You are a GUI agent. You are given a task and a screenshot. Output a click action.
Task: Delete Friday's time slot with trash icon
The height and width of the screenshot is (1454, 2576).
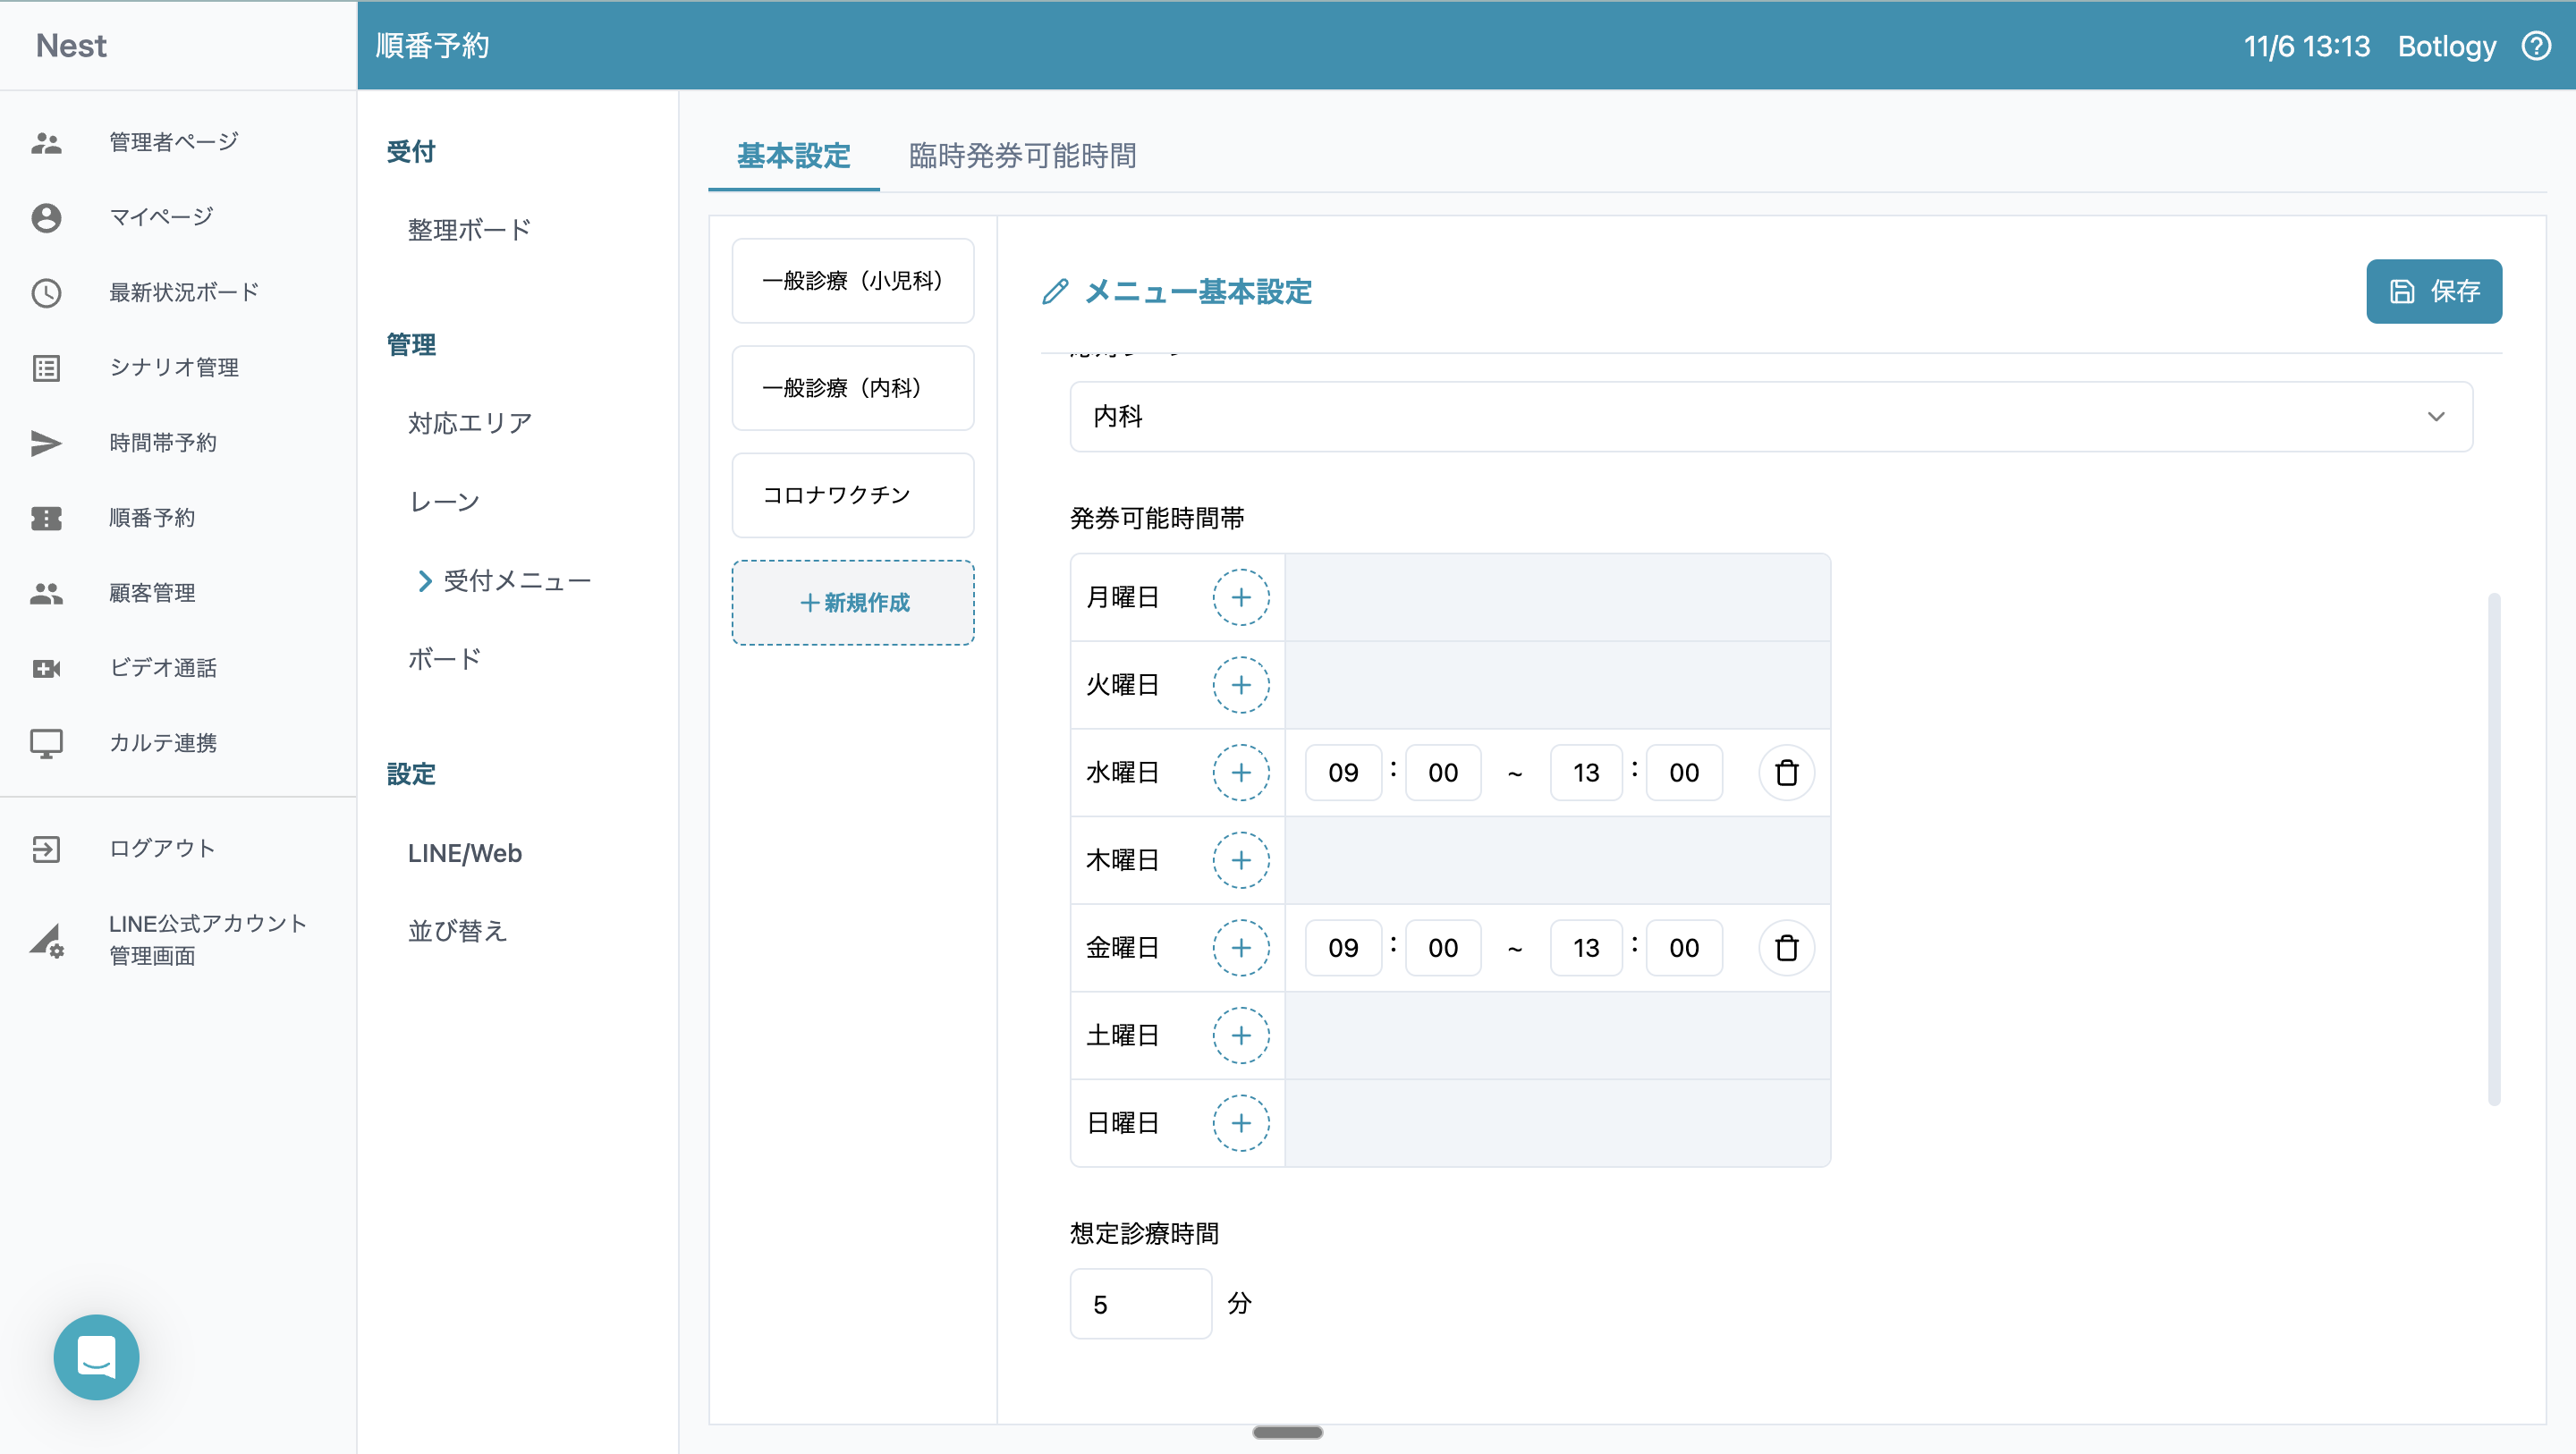coord(1786,948)
